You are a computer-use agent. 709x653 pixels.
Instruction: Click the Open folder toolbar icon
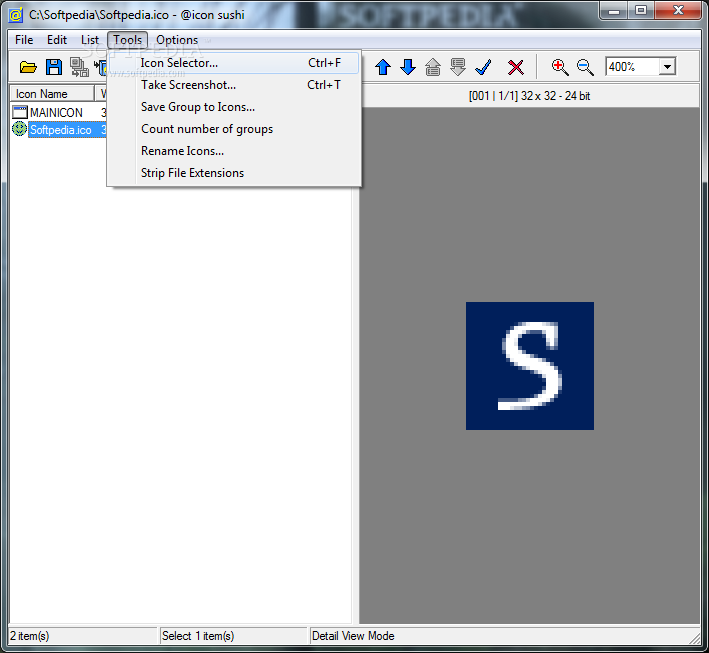28,67
